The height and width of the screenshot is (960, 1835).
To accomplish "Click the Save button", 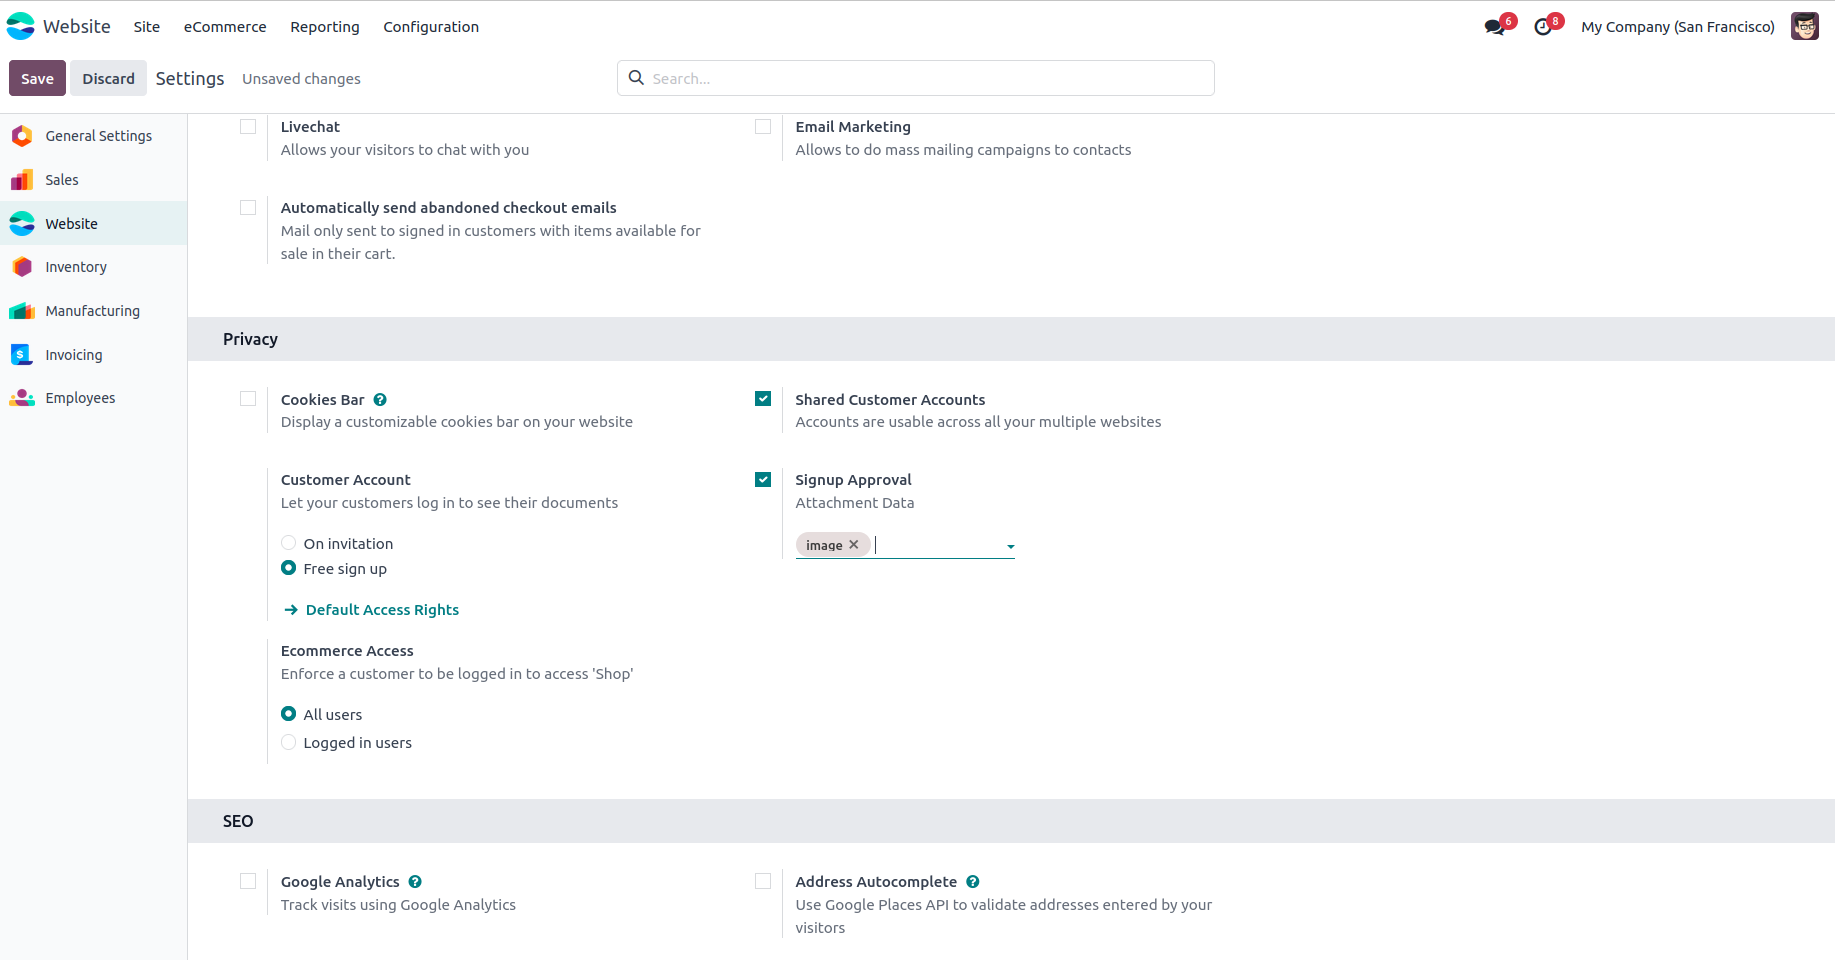I will (37, 79).
